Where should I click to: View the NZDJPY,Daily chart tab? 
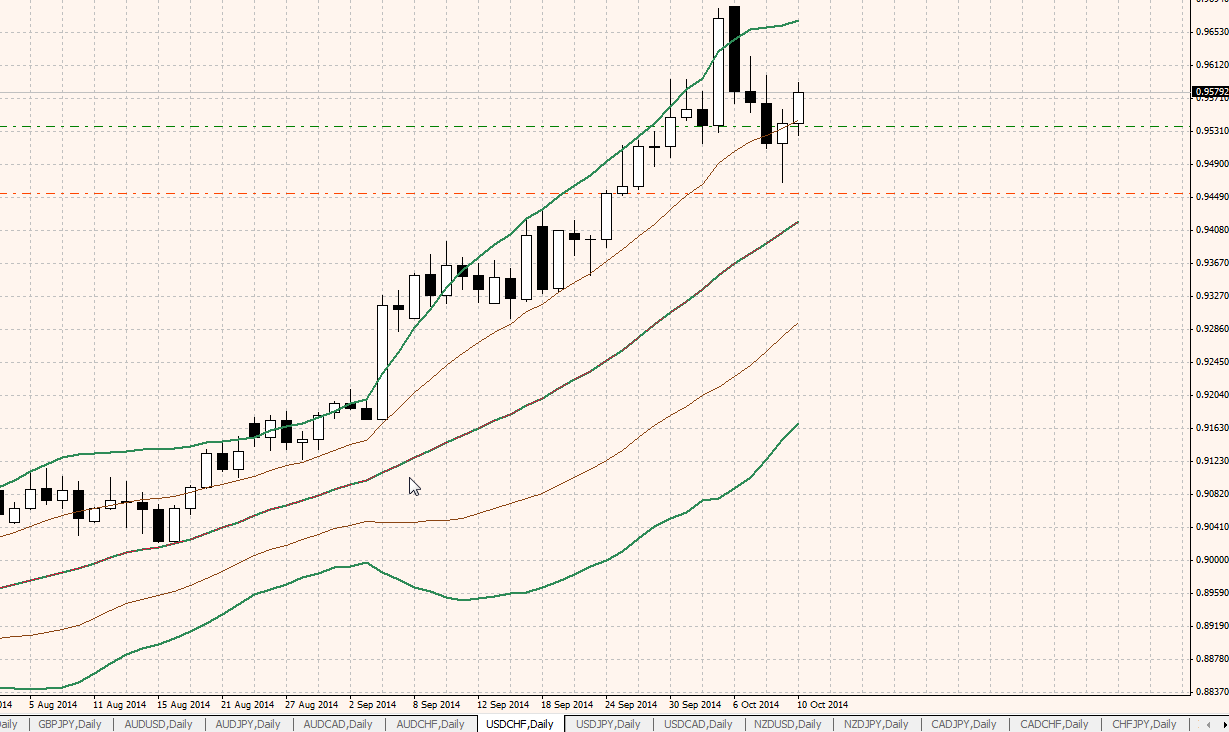[876, 724]
